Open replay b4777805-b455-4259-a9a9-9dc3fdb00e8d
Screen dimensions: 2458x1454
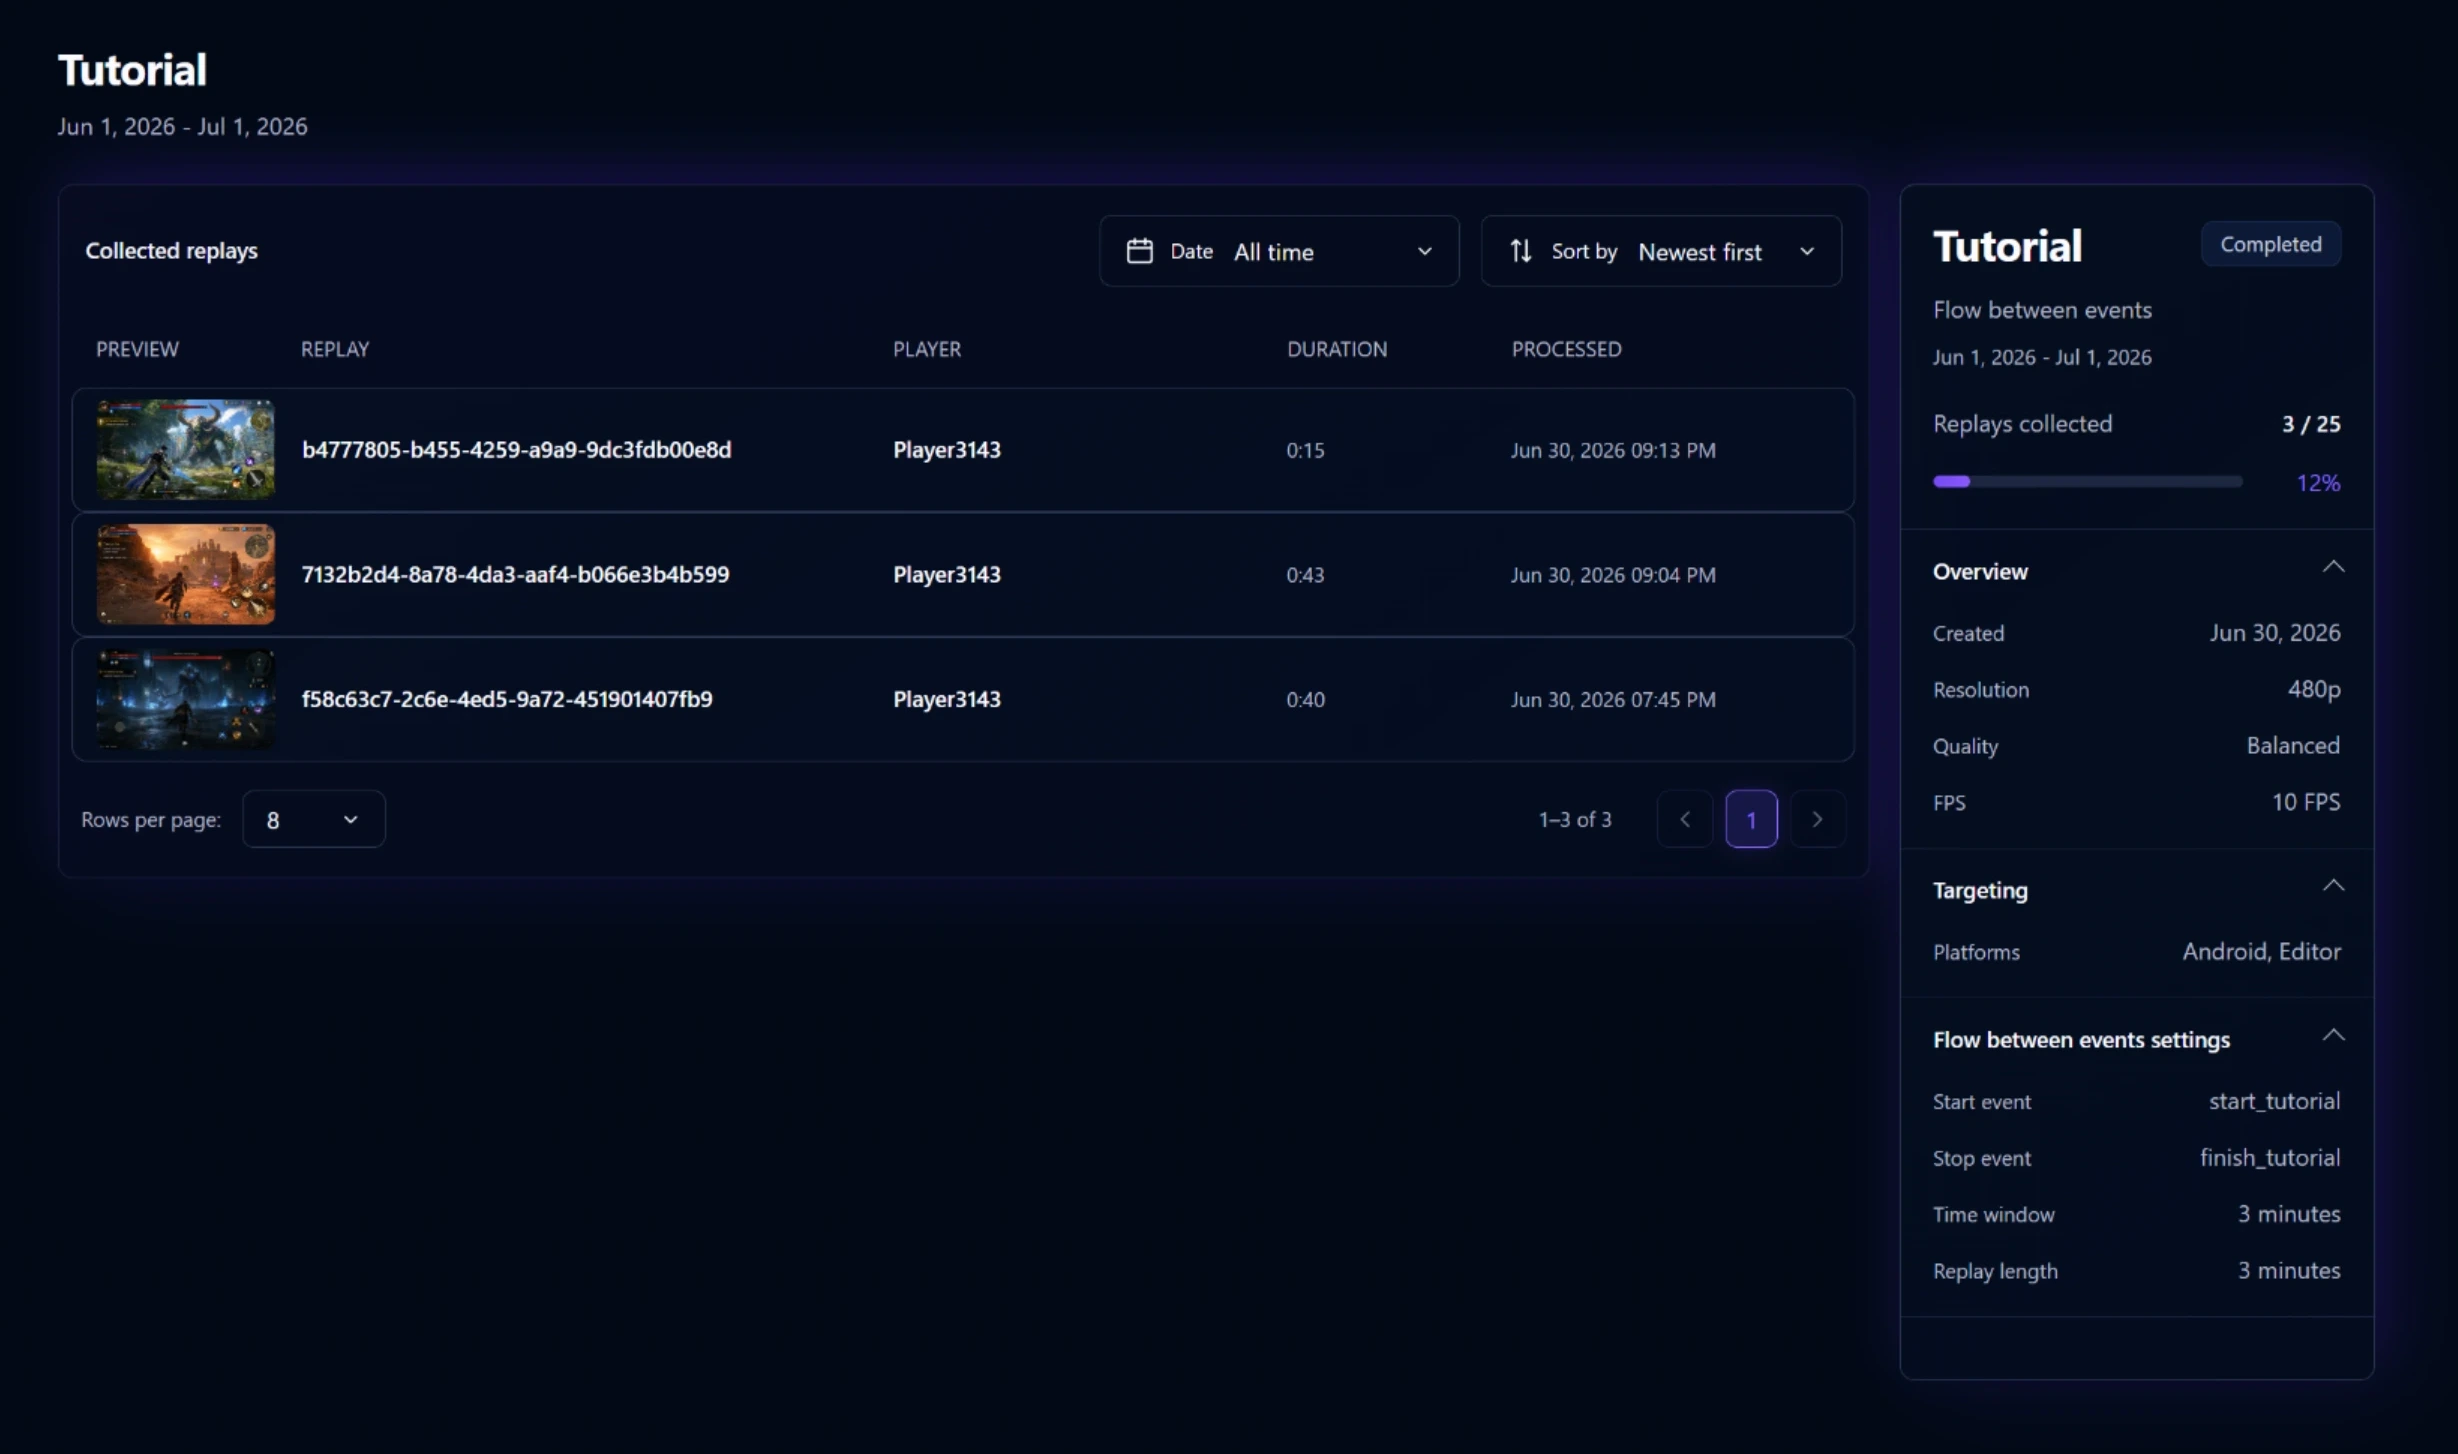tap(516, 450)
